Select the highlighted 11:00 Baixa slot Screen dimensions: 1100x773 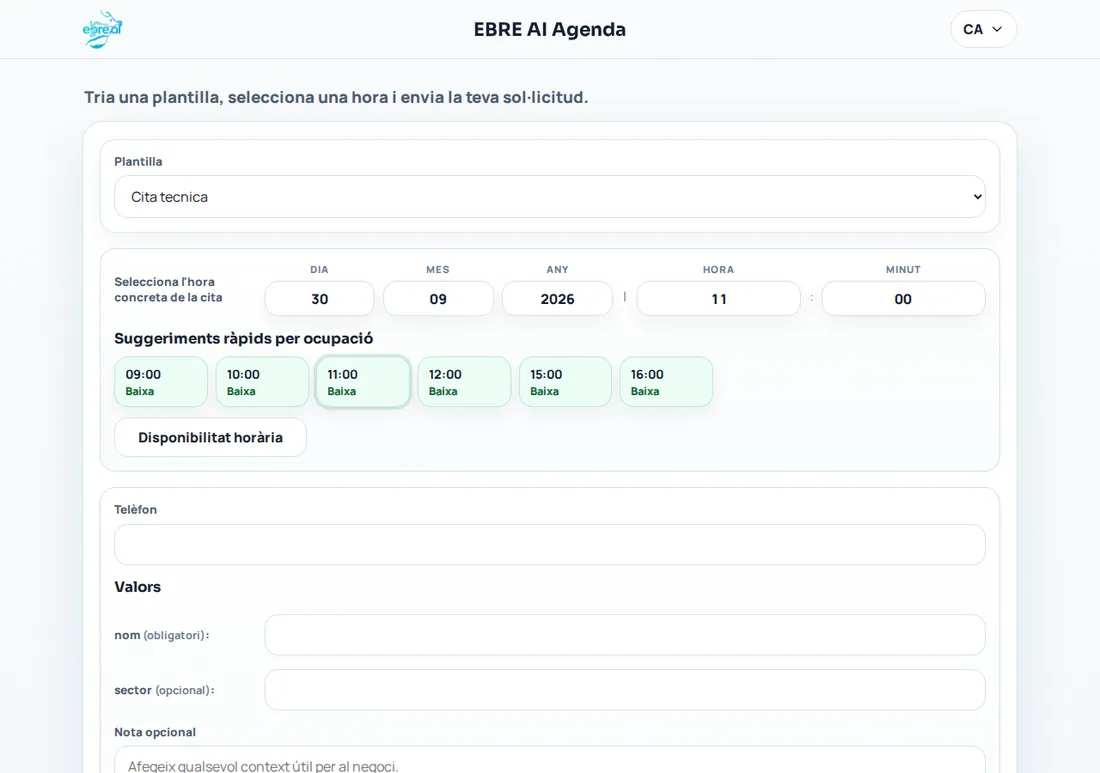pyautogui.click(x=363, y=382)
